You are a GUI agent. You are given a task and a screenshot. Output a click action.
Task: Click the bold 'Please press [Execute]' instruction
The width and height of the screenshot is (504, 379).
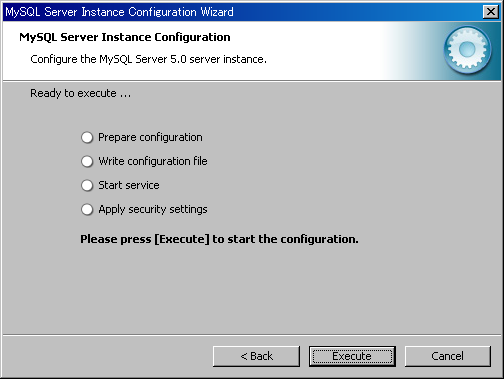tap(219, 239)
